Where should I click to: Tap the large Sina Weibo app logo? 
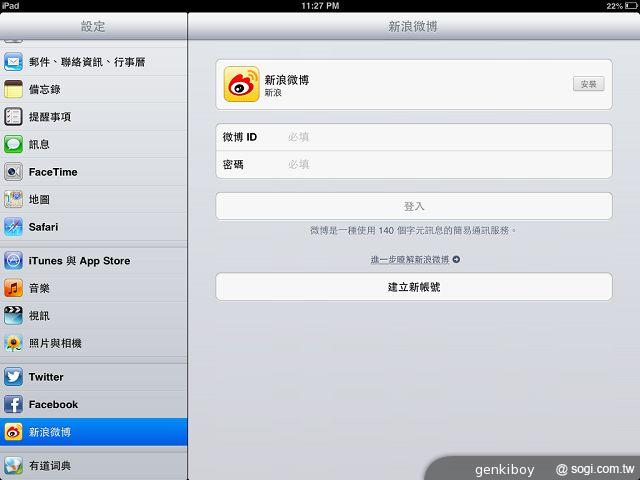(x=241, y=84)
